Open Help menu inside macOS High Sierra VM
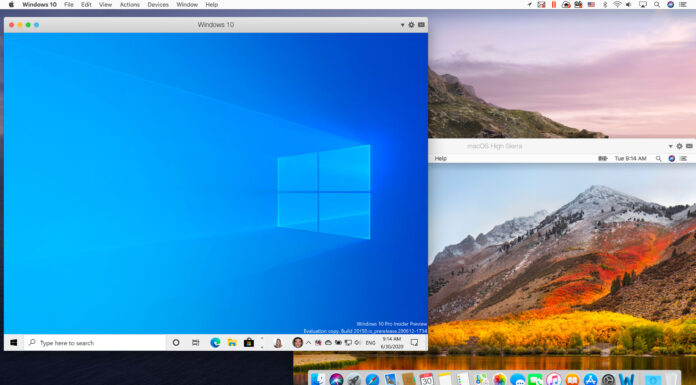The width and height of the screenshot is (696, 385). [440, 159]
